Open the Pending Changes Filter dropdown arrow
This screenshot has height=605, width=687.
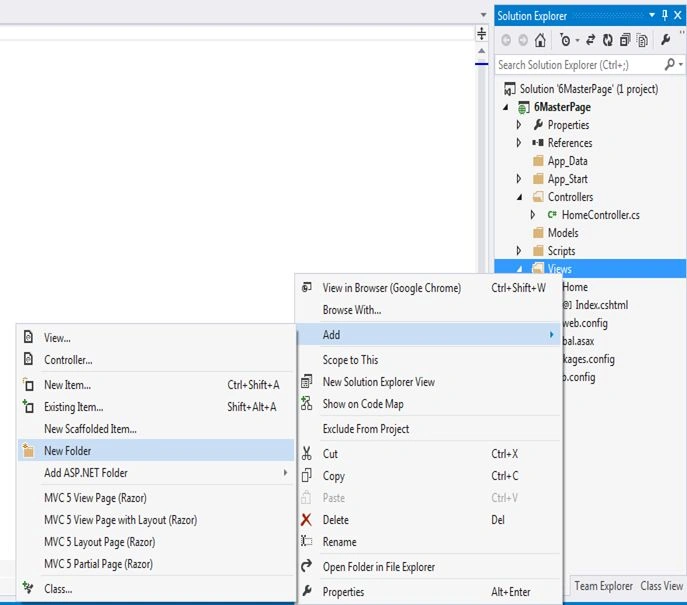(x=577, y=41)
